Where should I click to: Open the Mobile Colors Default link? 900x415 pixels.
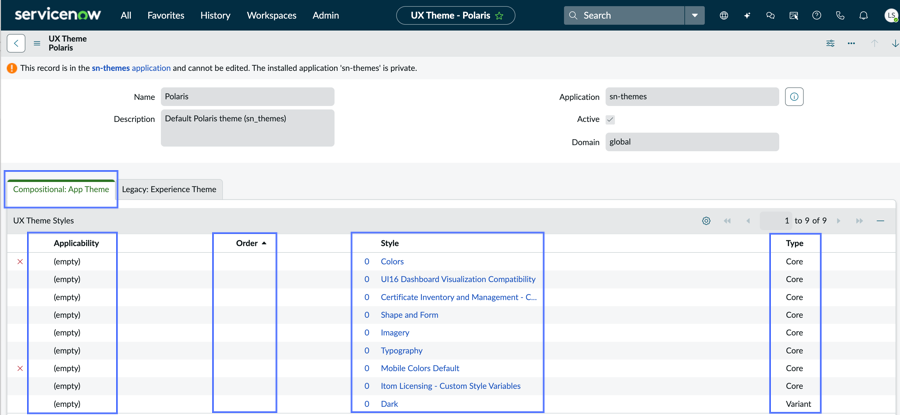click(420, 368)
